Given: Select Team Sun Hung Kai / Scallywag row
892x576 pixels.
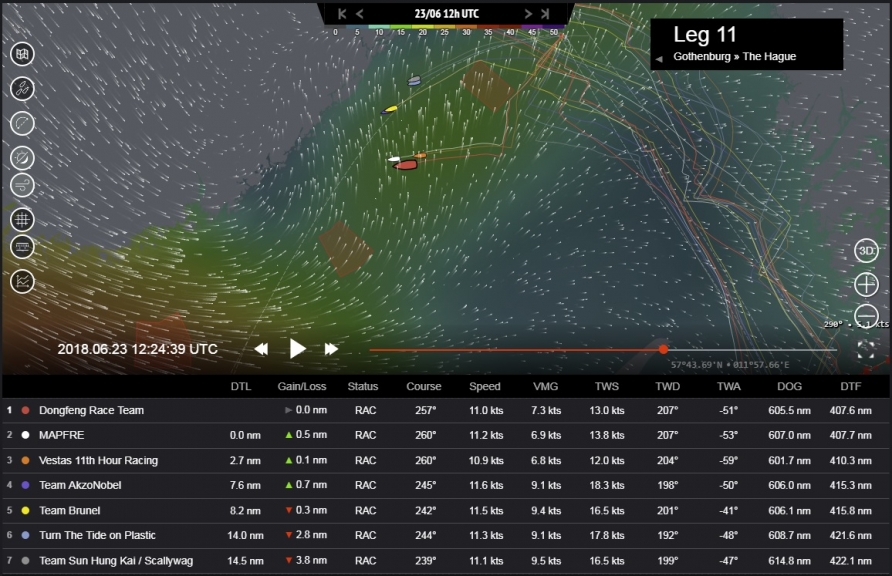Looking at the screenshot, I should point(446,560).
